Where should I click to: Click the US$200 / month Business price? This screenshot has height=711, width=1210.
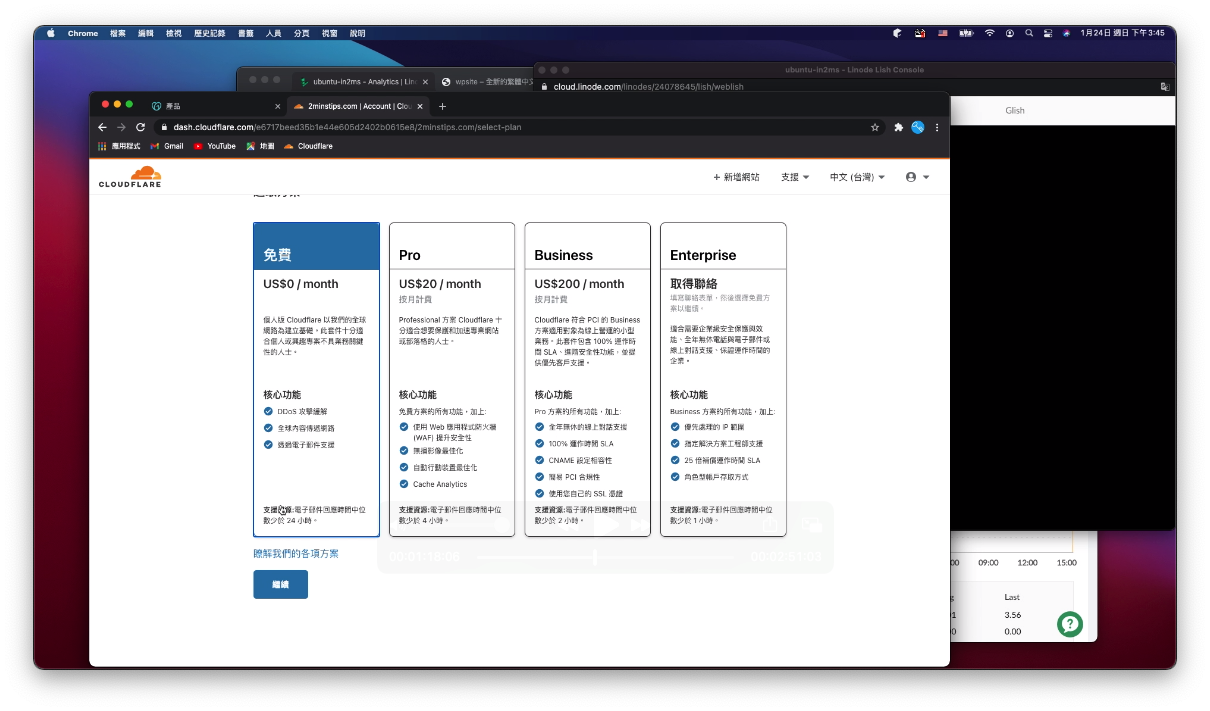[579, 284]
